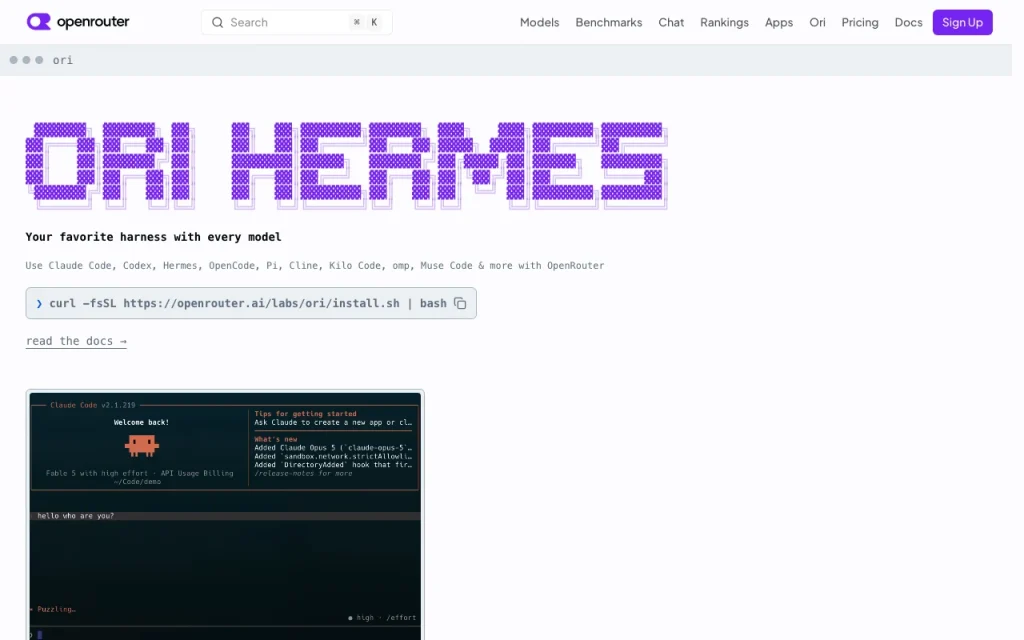The height and width of the screenshot is (640, 1024).
Task: Click the /release-notes for more text
Action: pos(303,473)
